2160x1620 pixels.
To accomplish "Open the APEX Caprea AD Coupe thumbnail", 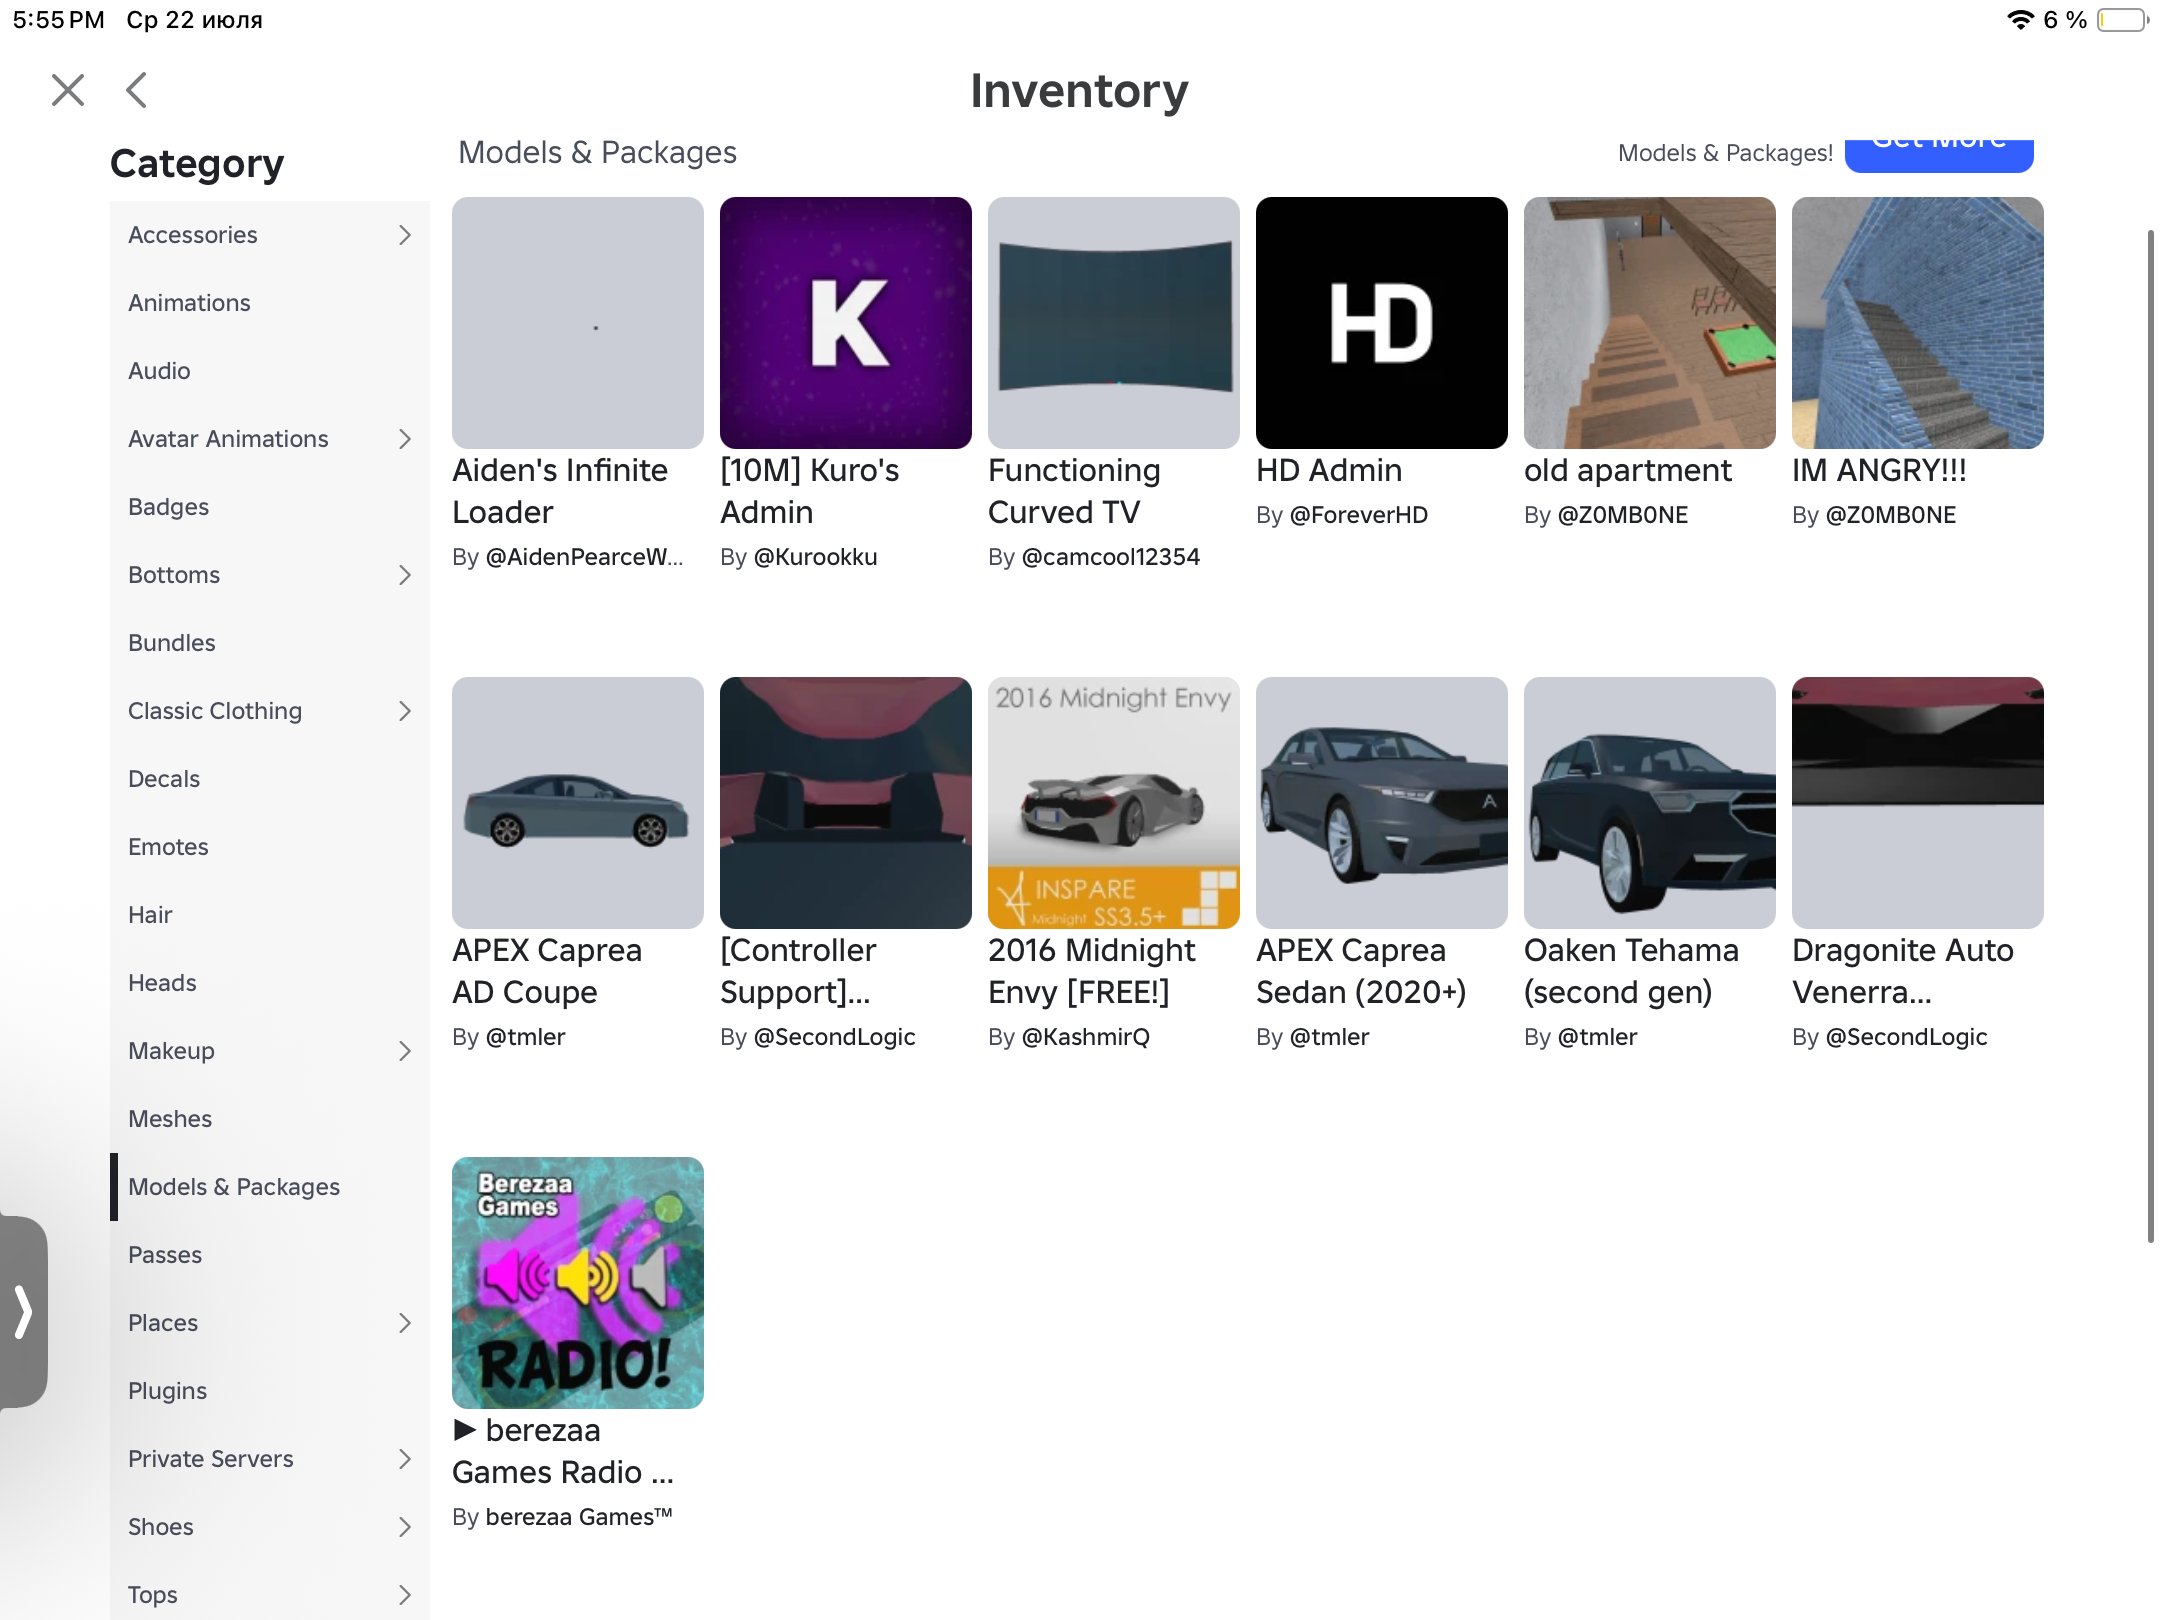I will click(577, 803).
